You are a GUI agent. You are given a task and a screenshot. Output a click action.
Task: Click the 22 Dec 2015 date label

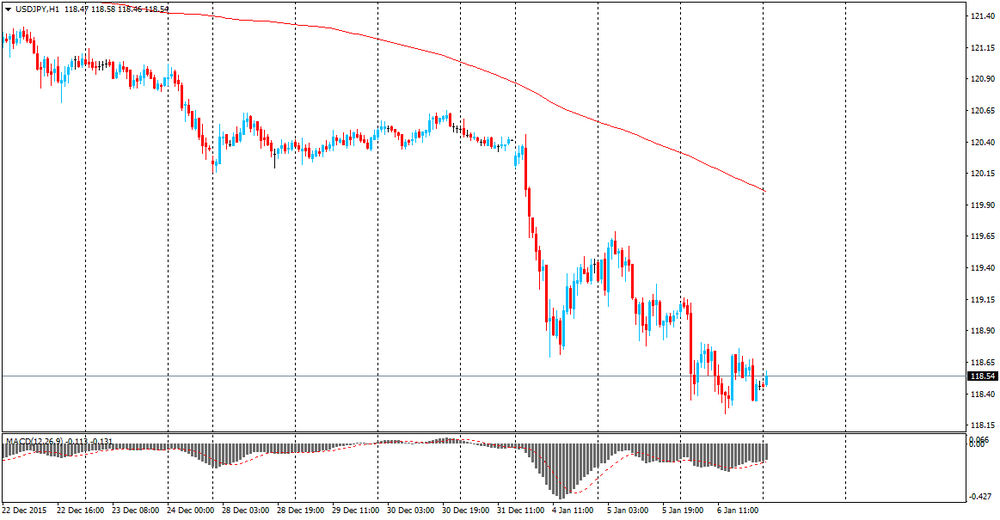[x=24, y=510]
